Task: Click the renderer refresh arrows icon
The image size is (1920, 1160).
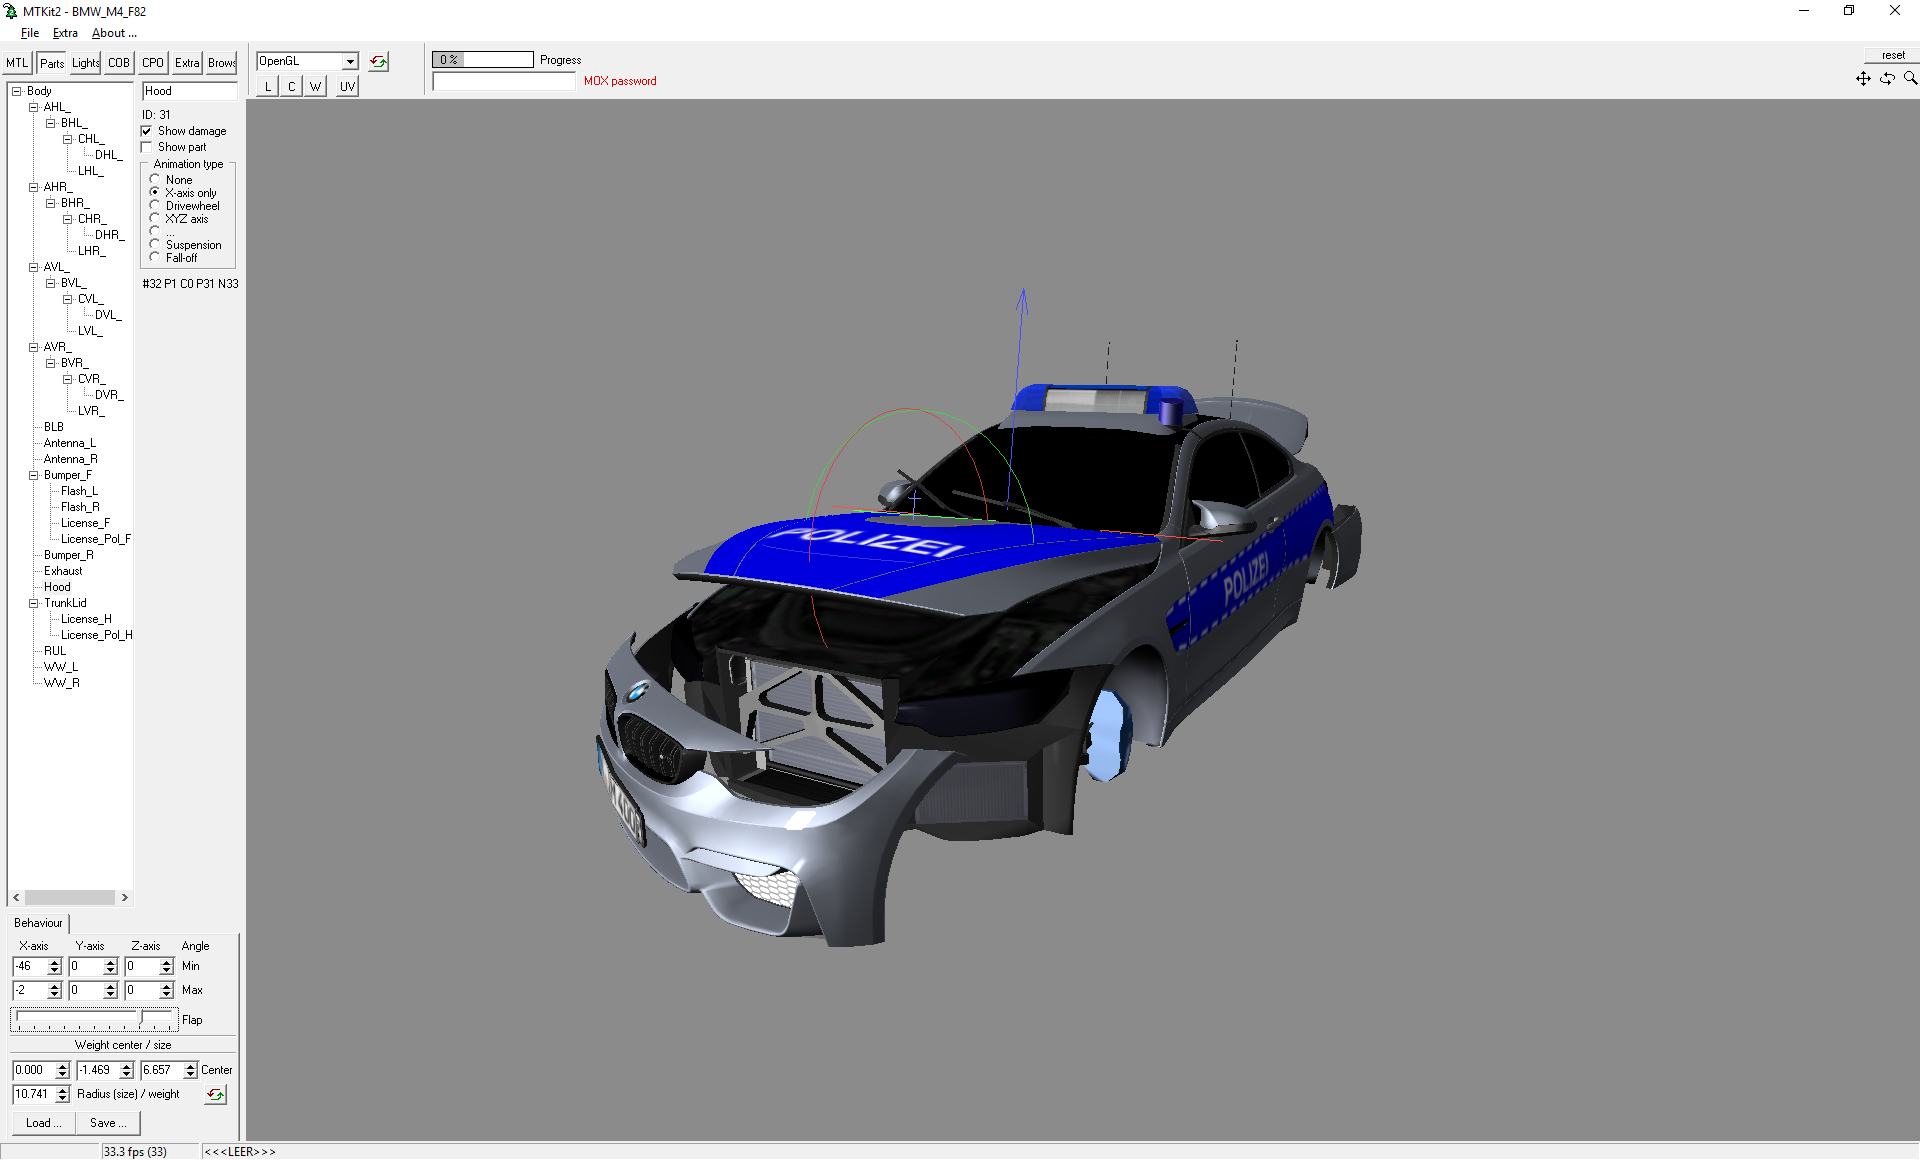Action: pyautogui.click(x=379, y=62)
